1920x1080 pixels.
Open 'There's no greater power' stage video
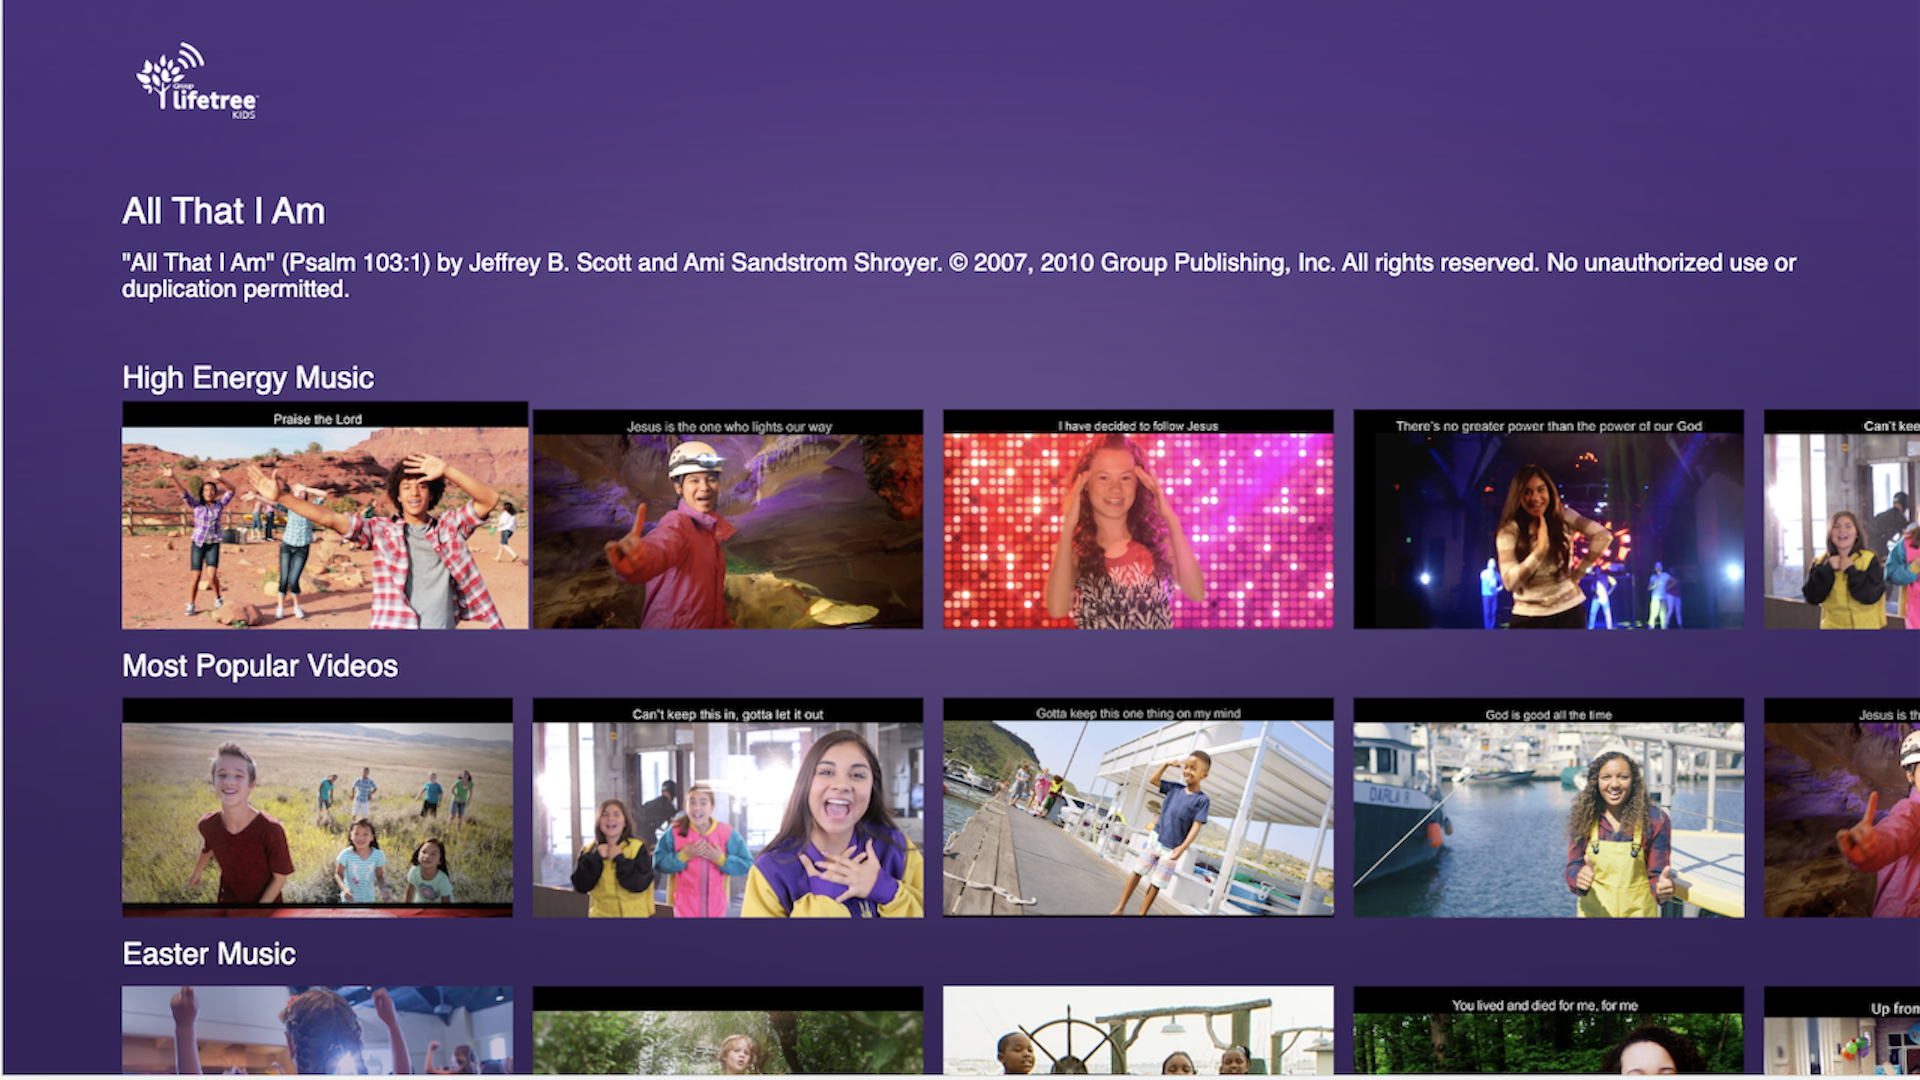pos(1548,520)
